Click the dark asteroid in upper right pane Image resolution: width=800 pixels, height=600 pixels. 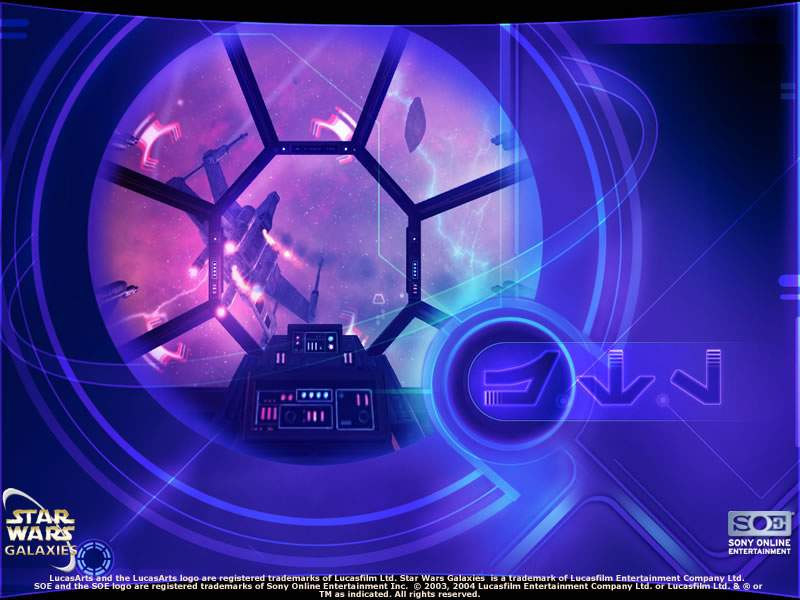pos(416,124)
